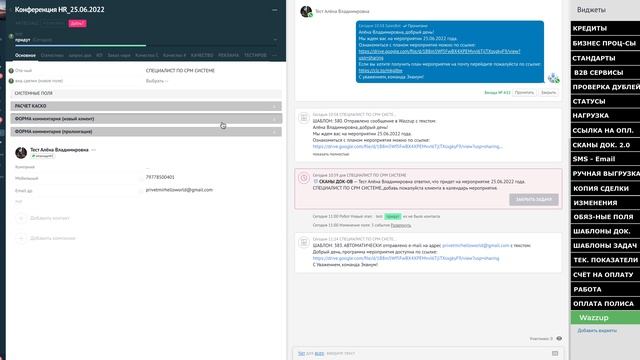Open contact options ellipsis next to Тест Алёна Владимировна

point(93,150)
